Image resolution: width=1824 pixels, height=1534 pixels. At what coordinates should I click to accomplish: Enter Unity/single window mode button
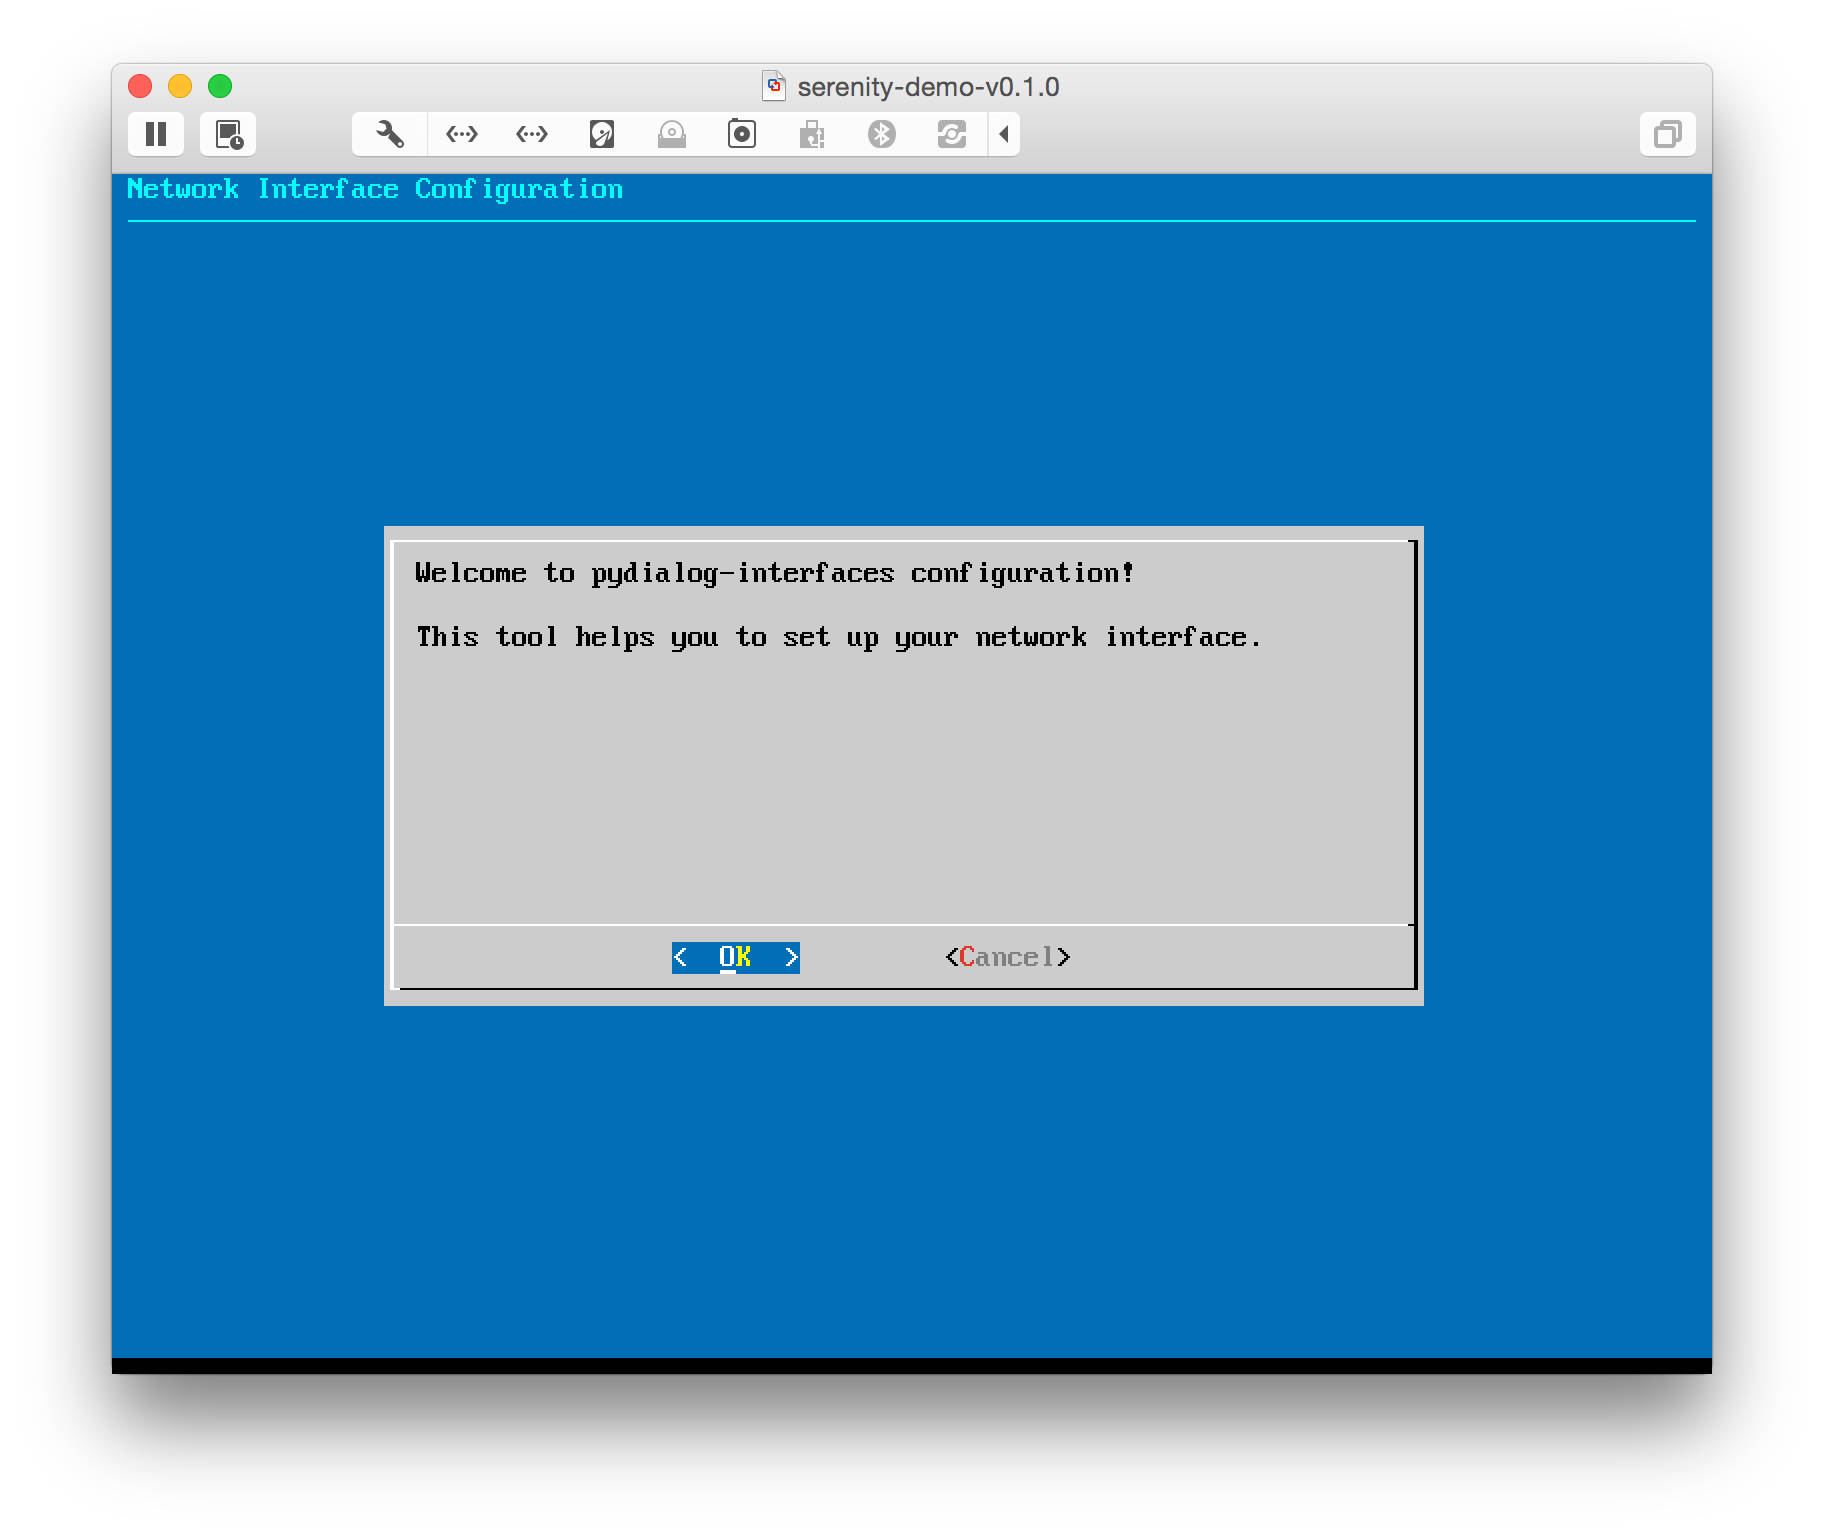point(1668,134)
